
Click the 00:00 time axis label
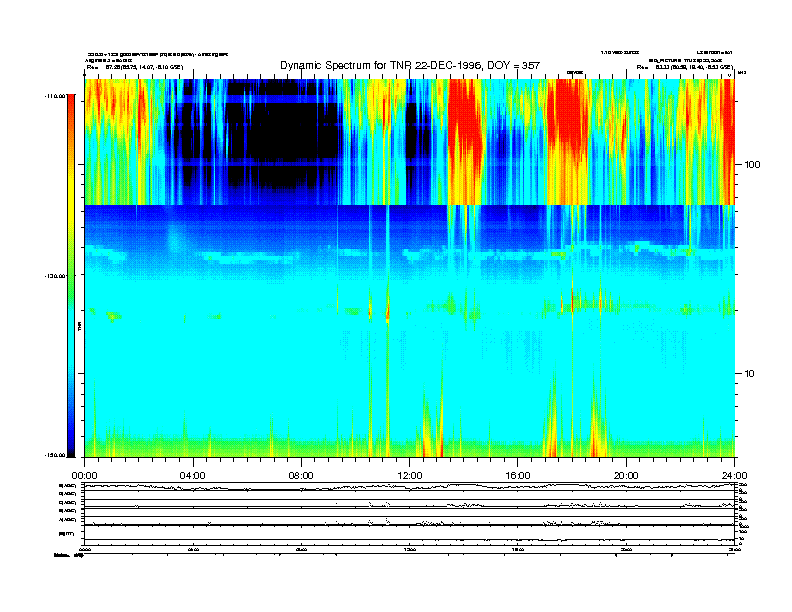[84, 476]
